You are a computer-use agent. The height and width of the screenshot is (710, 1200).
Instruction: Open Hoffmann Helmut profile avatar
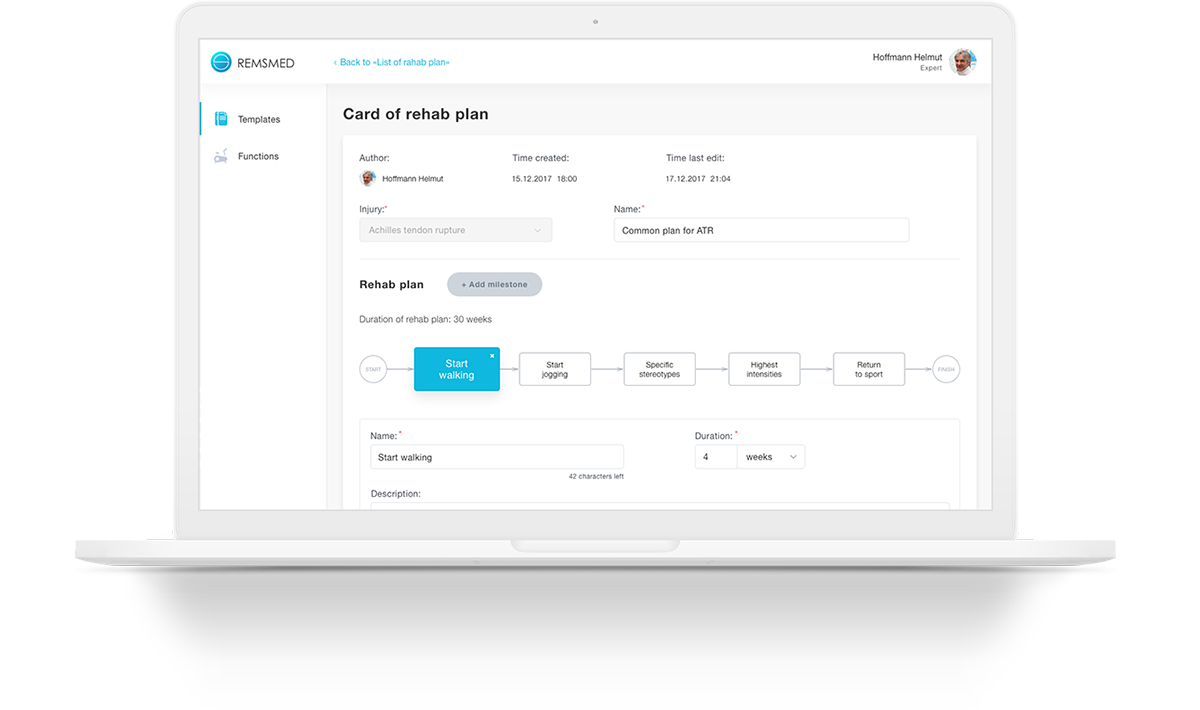pyautogui.click(x=963, y=62)
